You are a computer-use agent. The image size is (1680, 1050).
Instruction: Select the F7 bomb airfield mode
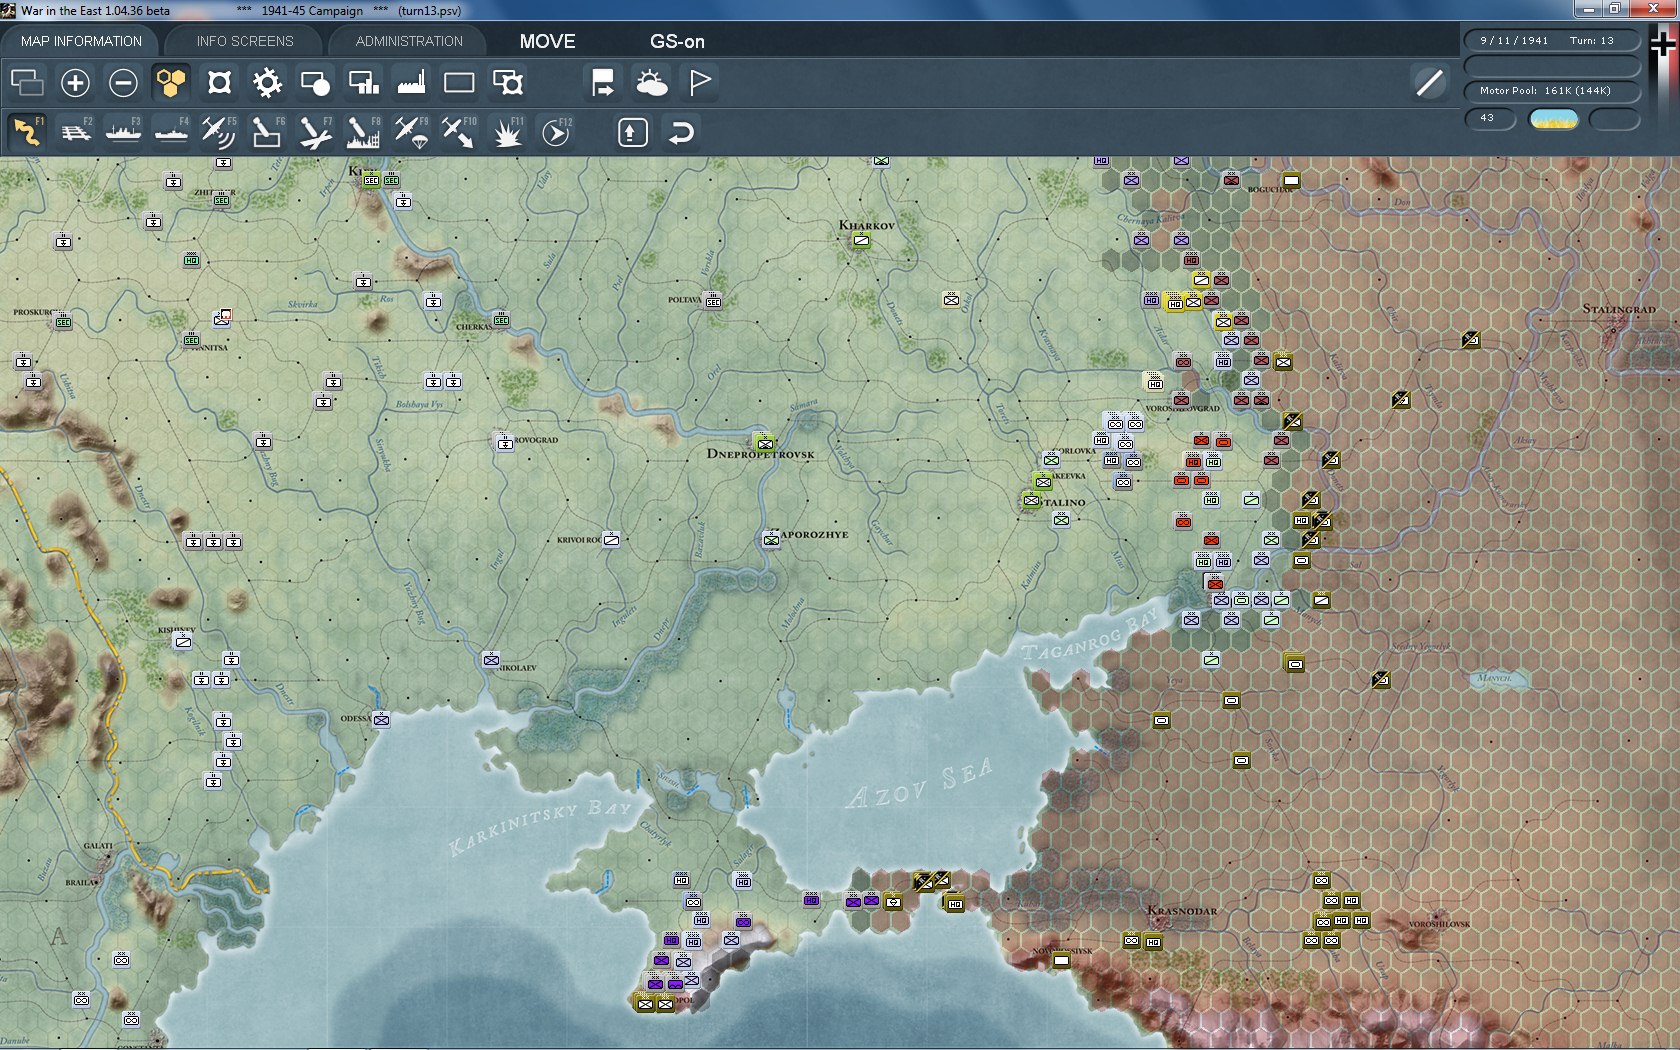pyautogui.click(x=315, y=132)
